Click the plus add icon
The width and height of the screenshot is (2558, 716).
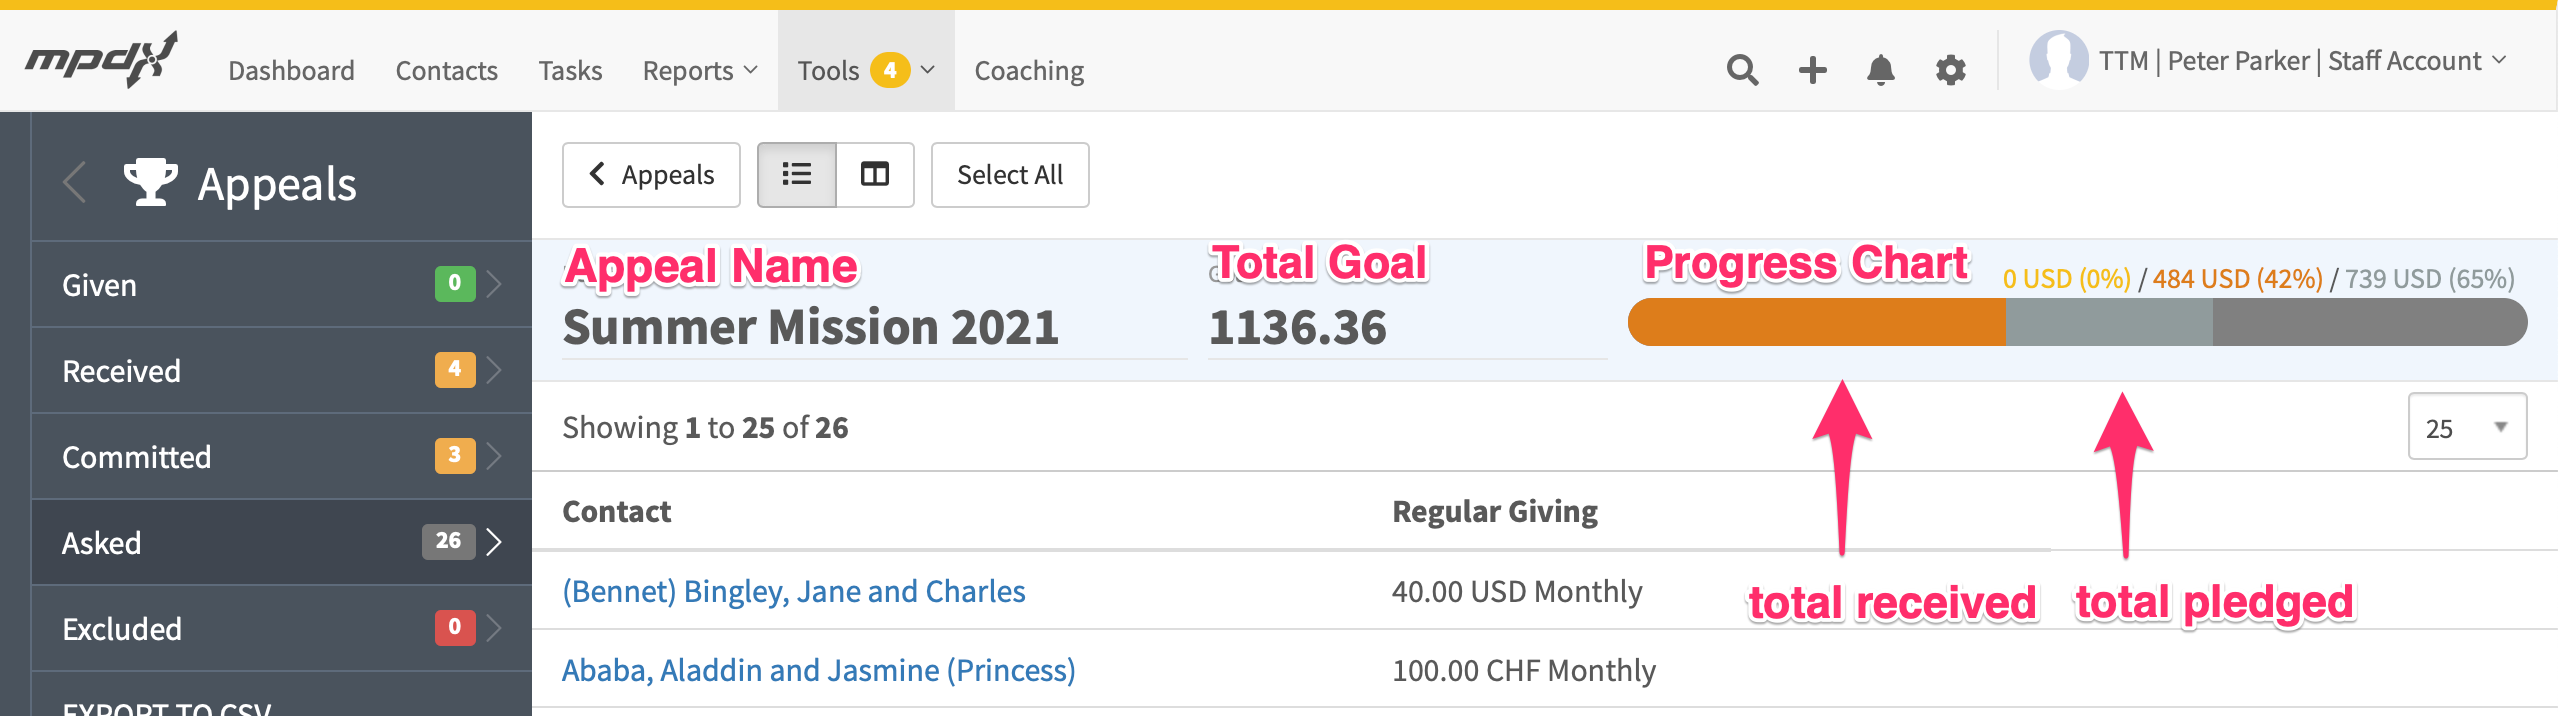pyautogui.click(x=1812, y=70)
